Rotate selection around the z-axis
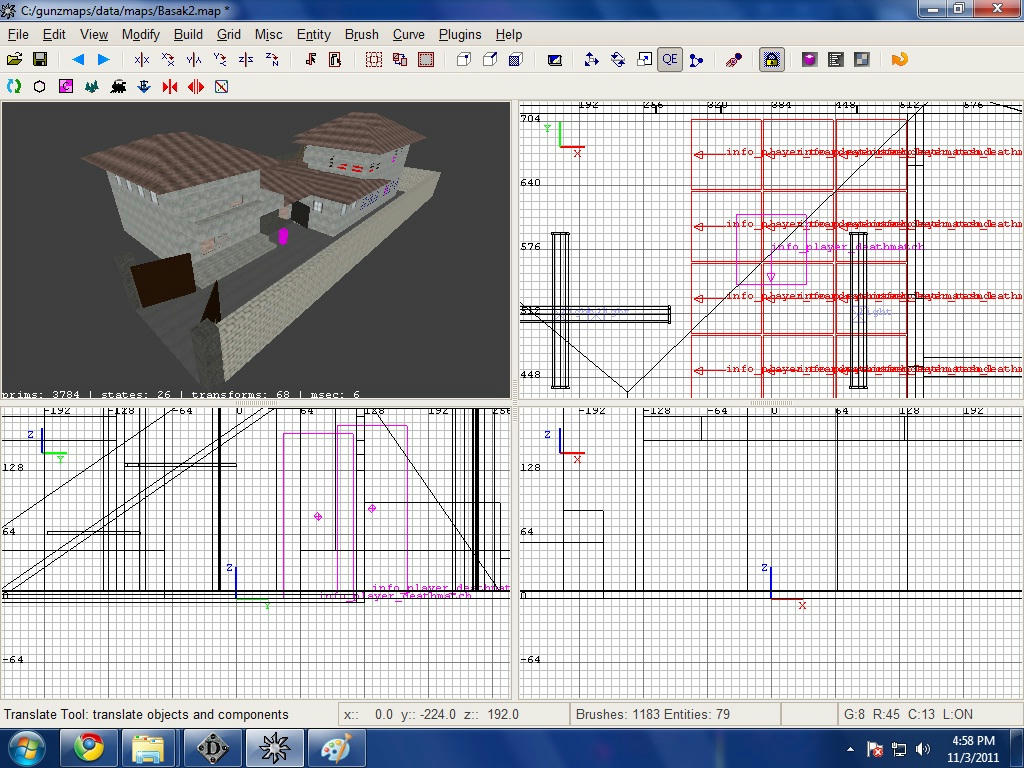The image size is (1024, 768). (x=272, y=60)
